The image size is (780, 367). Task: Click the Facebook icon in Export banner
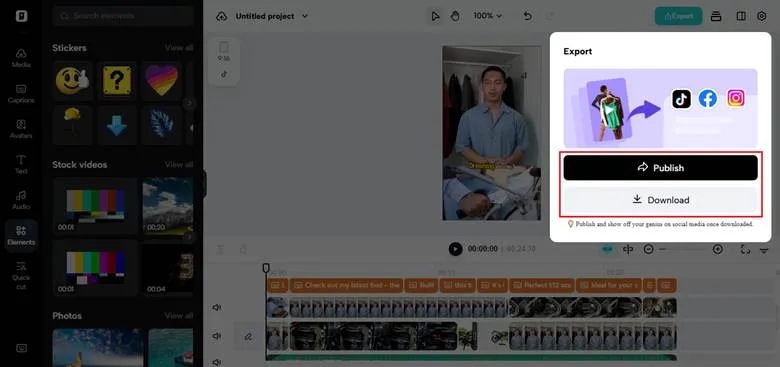(707, 98)
